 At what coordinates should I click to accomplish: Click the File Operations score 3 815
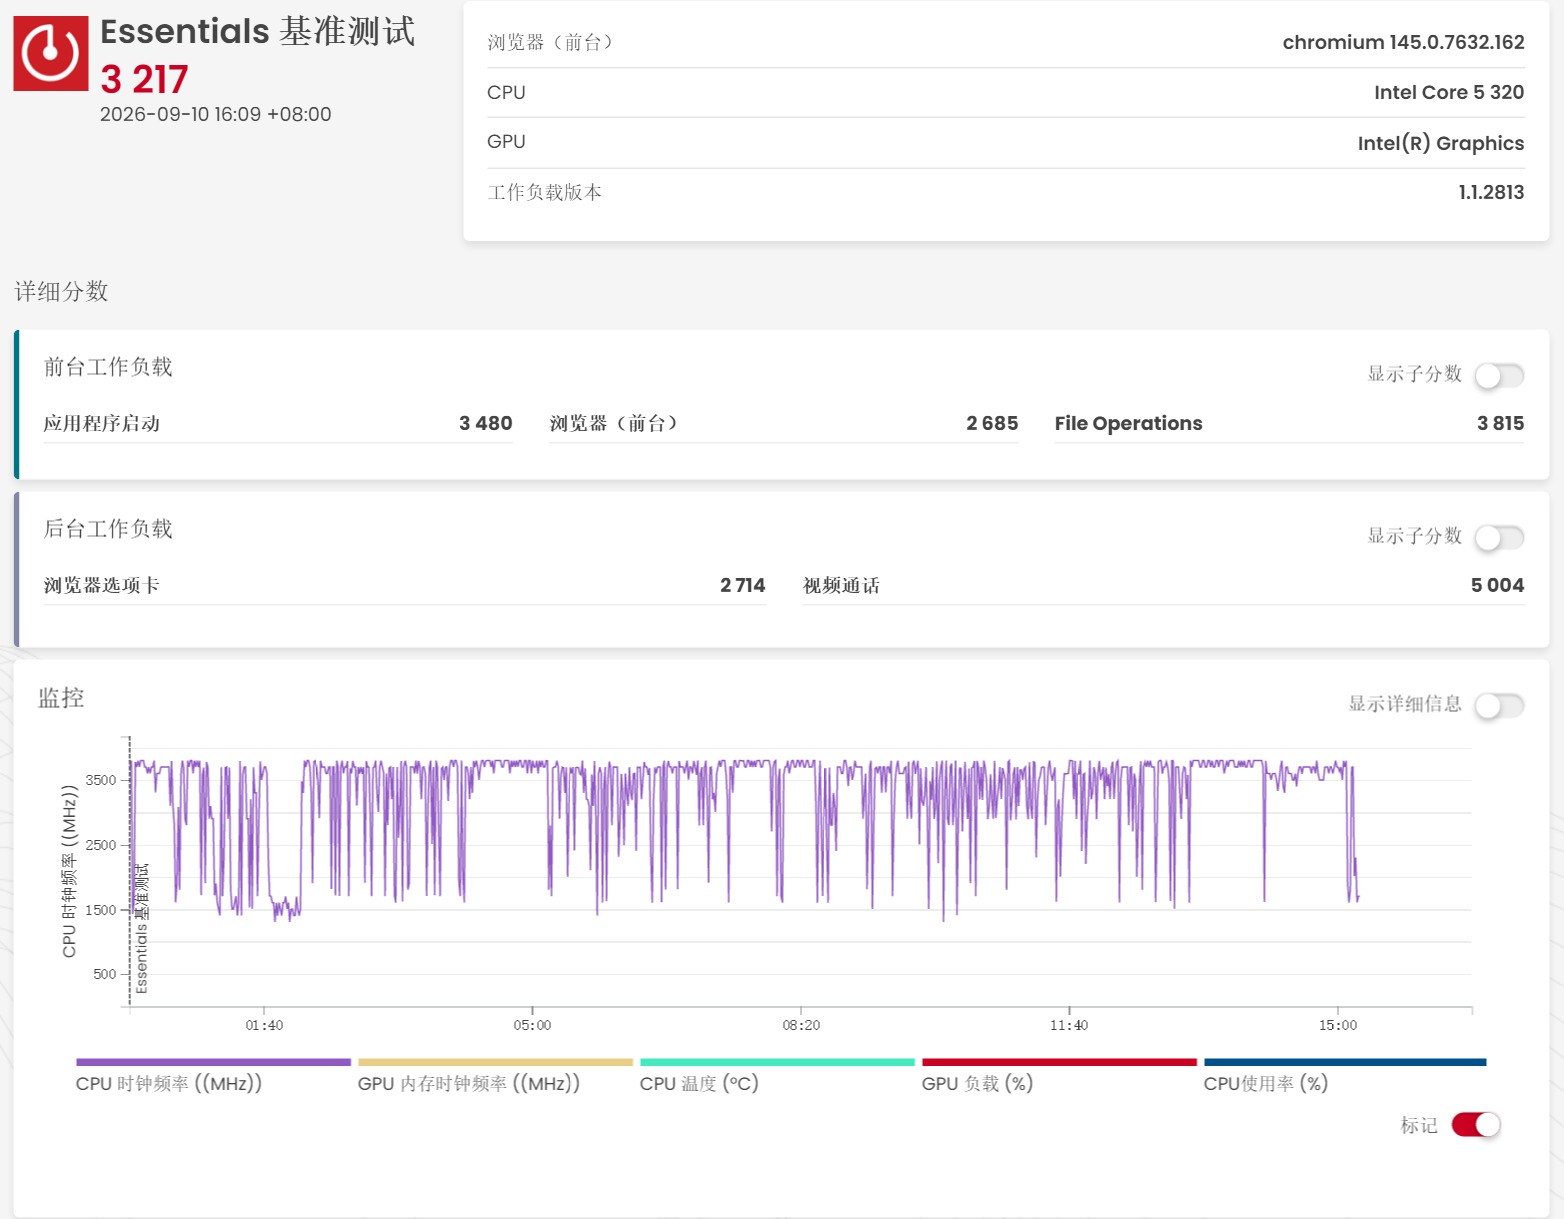click(x=1500, y=423)
